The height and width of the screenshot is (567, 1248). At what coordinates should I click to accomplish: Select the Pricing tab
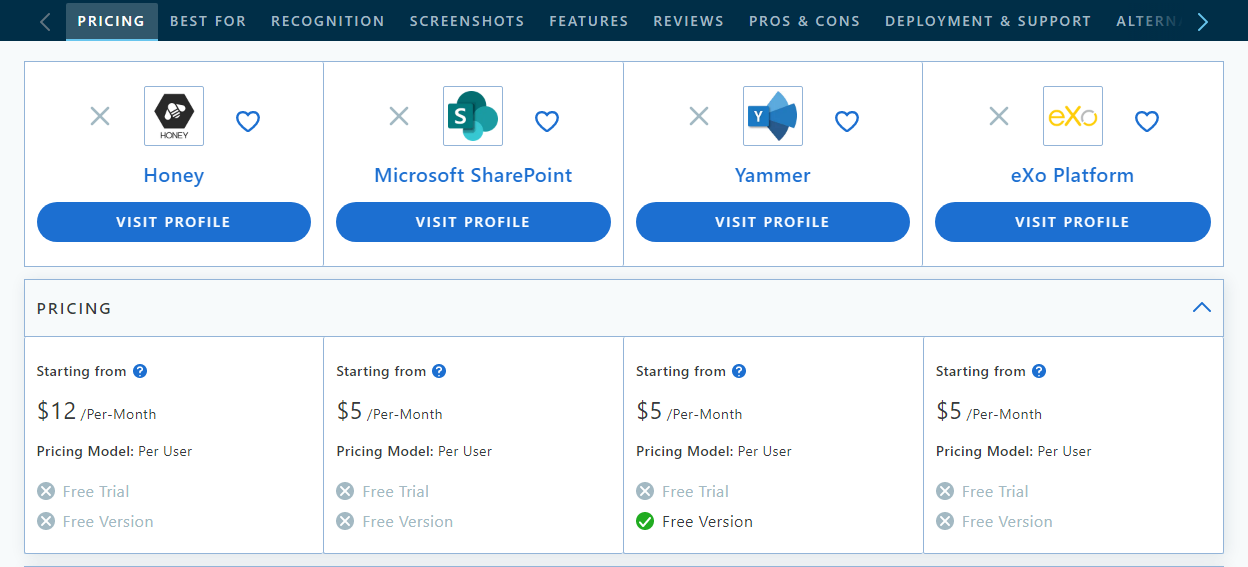click(111, 21)
